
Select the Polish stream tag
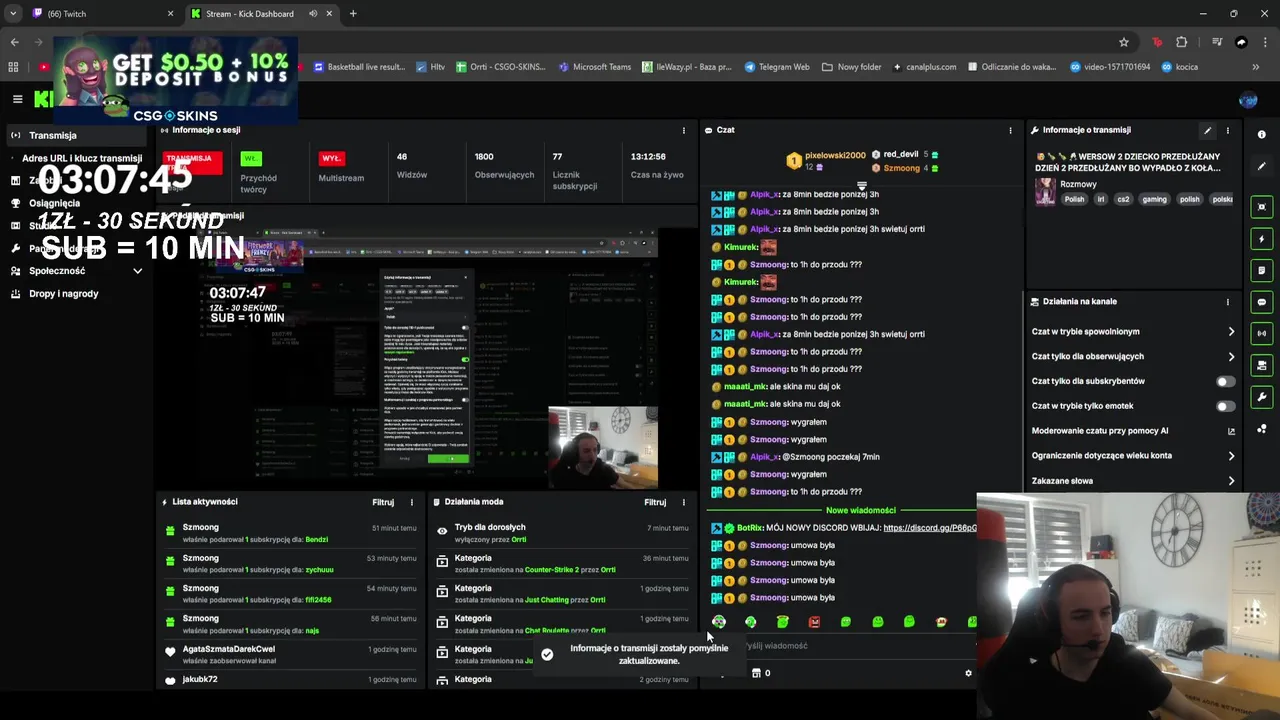(x=1074, y=199)
